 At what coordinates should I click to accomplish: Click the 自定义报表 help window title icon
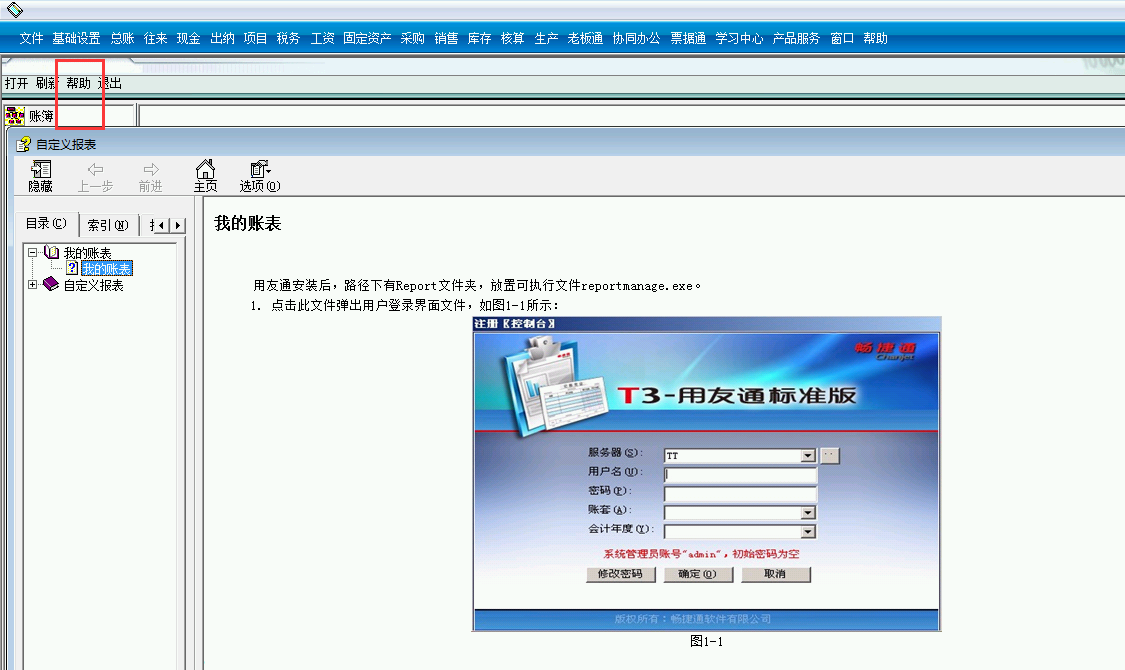tap(24, 144)
